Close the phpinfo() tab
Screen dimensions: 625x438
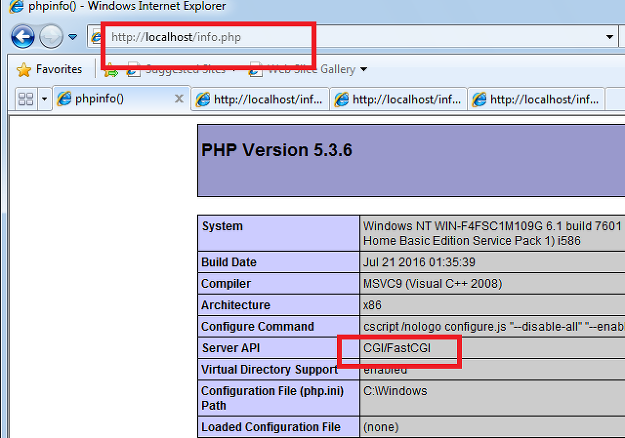tap(179, 98)
